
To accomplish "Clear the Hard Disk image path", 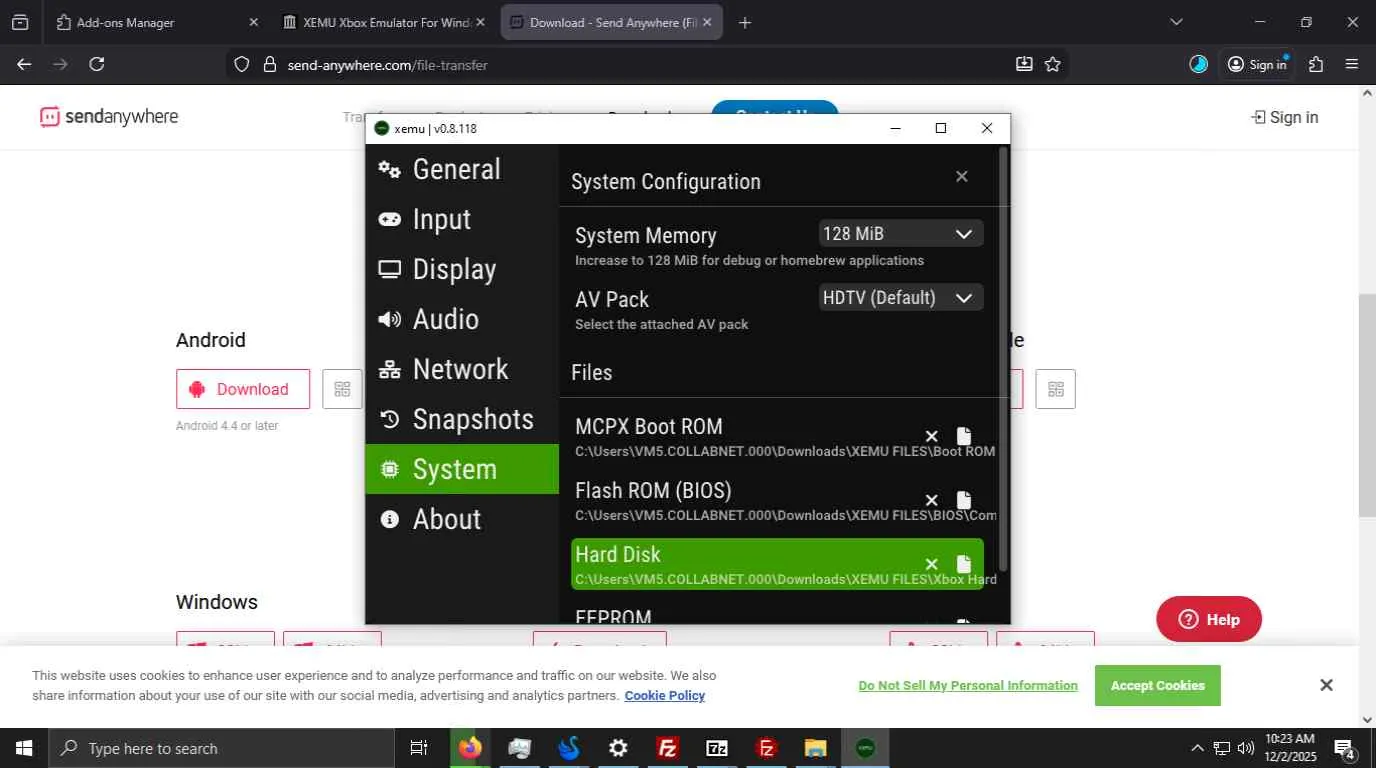I will (931, 564).
